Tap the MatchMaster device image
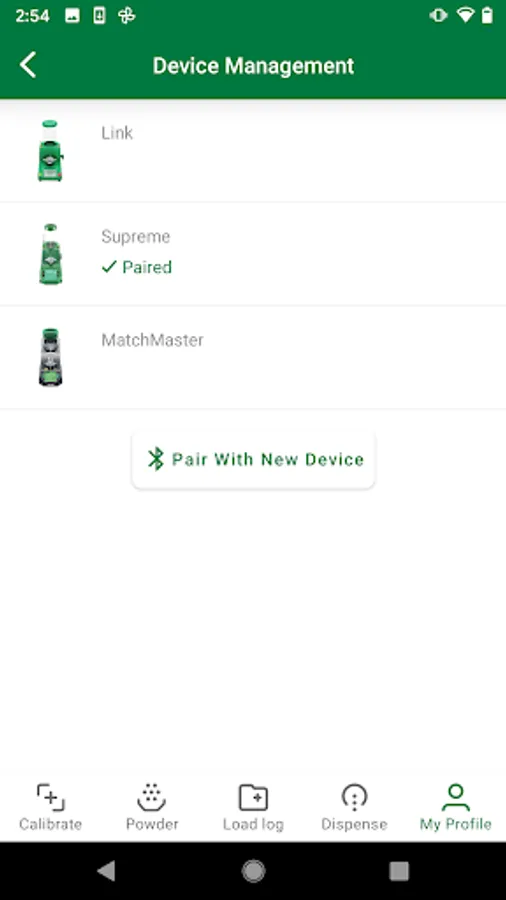The width and height of the screenshot is (506, 900). click(x=50, y=357)
